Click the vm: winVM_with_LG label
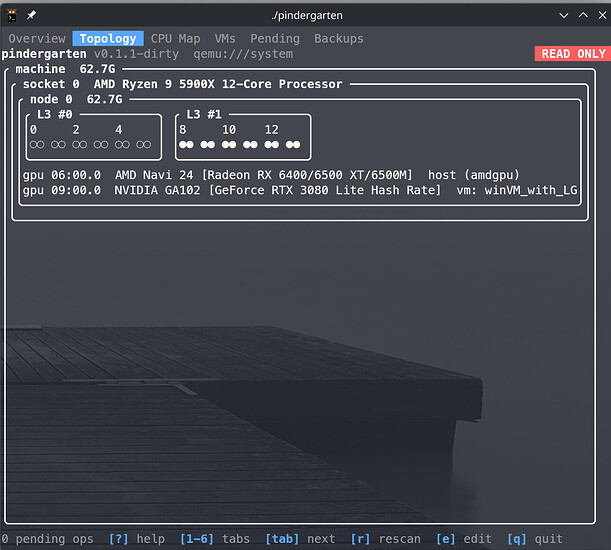Screen dimensions: 611x550 517,190
